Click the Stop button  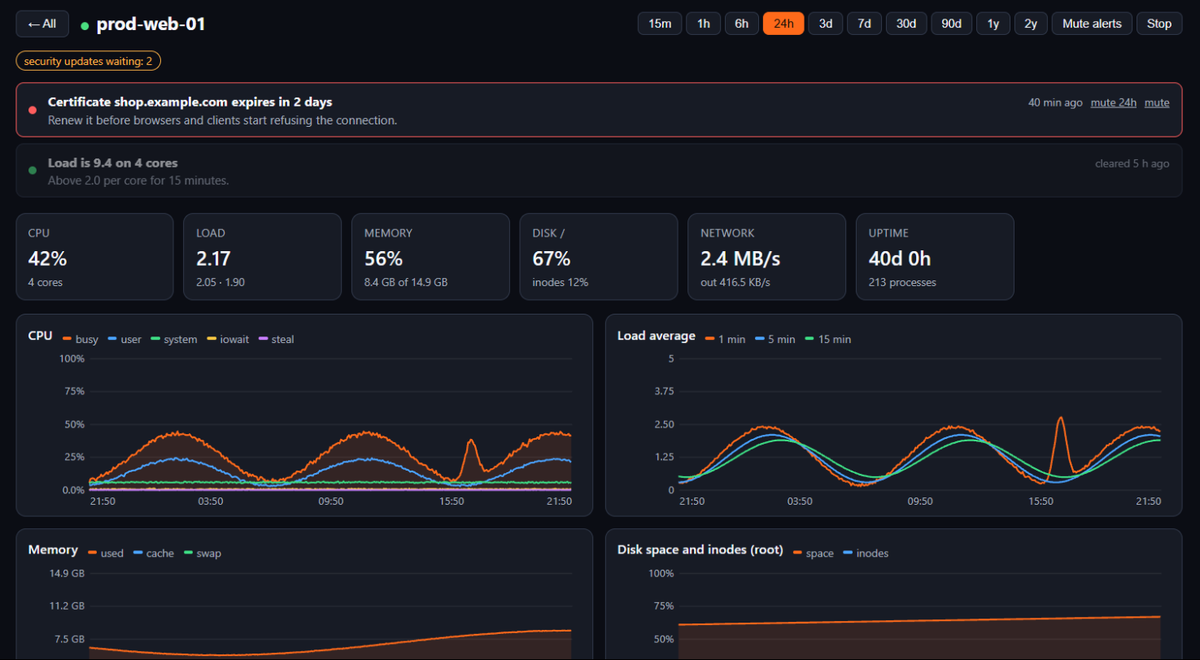tap(1160, 23)
